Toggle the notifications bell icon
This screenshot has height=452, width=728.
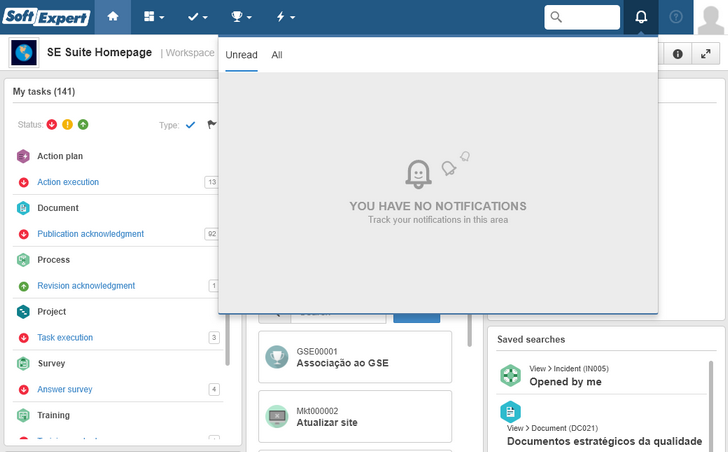click(x=641, y=17)
